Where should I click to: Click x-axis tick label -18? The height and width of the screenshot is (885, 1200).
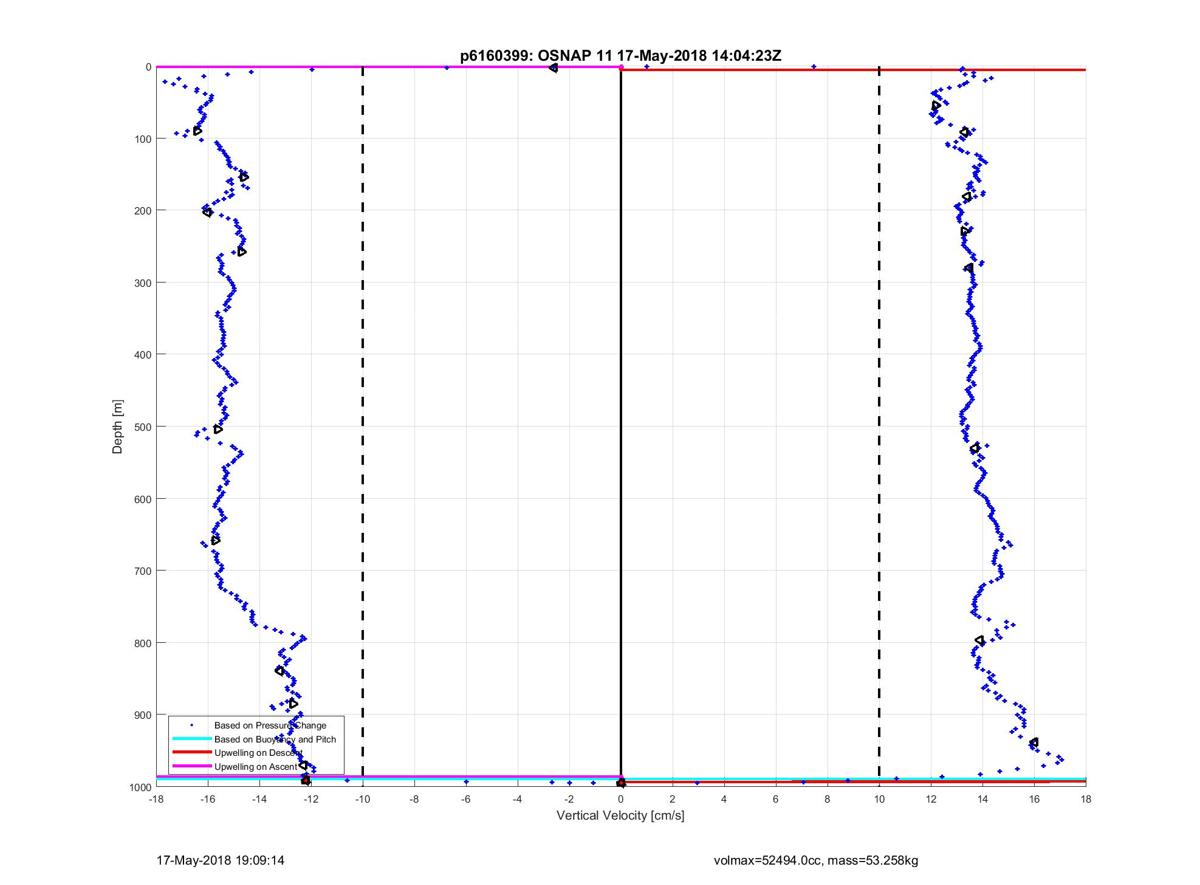pyautogui.click(x=156, y=799)
